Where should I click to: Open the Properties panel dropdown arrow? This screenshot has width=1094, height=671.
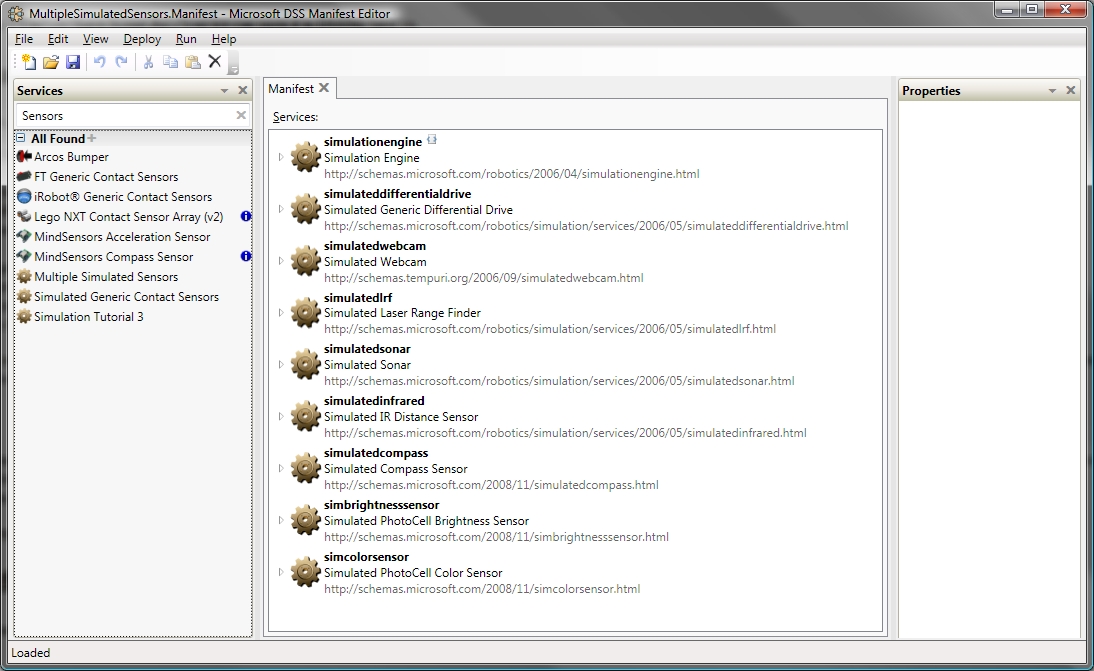(x=1052, y=91)
